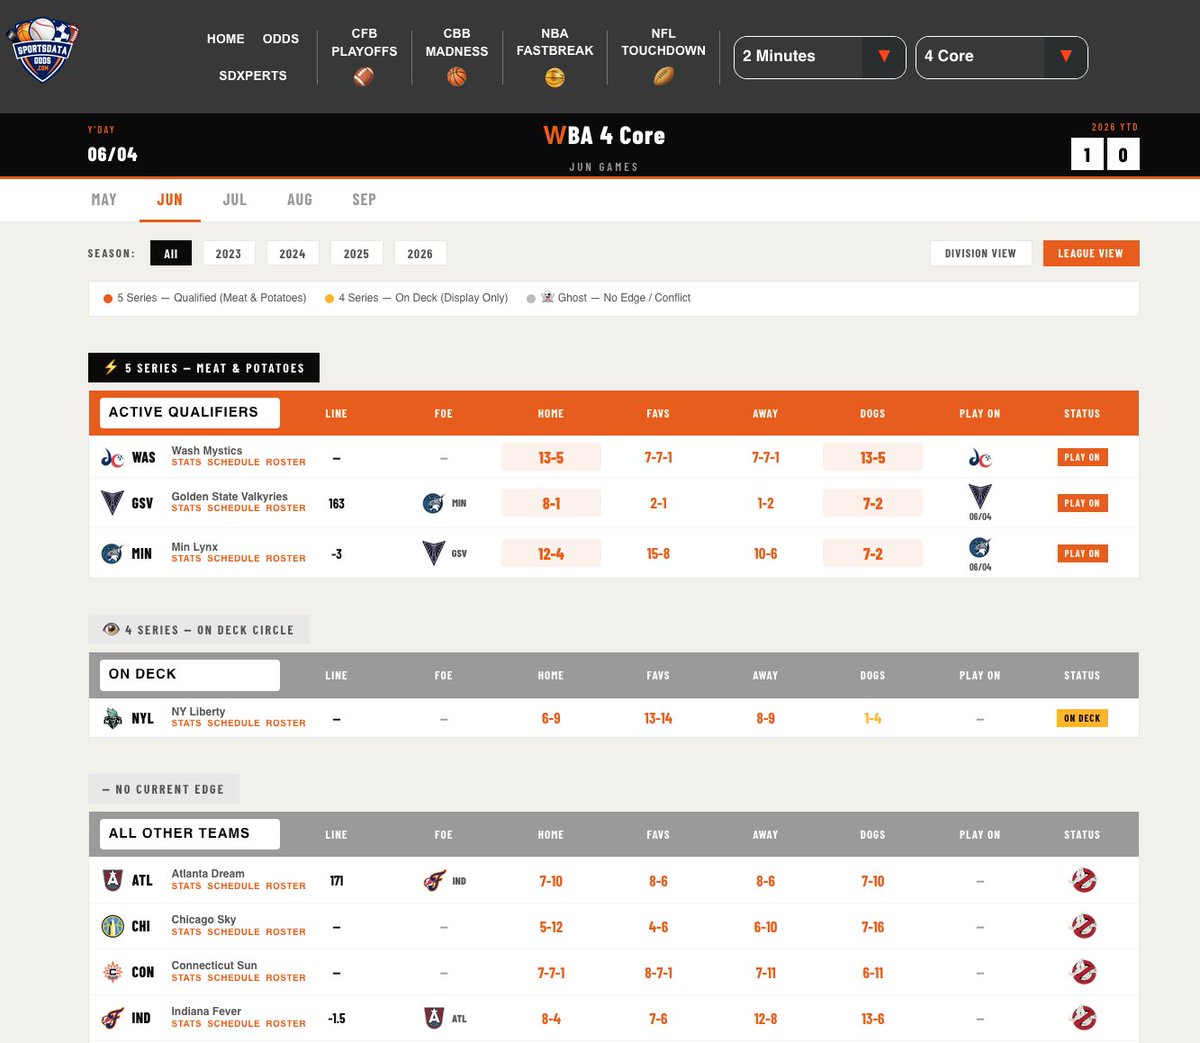Screen dimensions: 1200x1043
Task: Open CFB Playoffs football icon
Action: pyautogui.click(x=364, y=76)
